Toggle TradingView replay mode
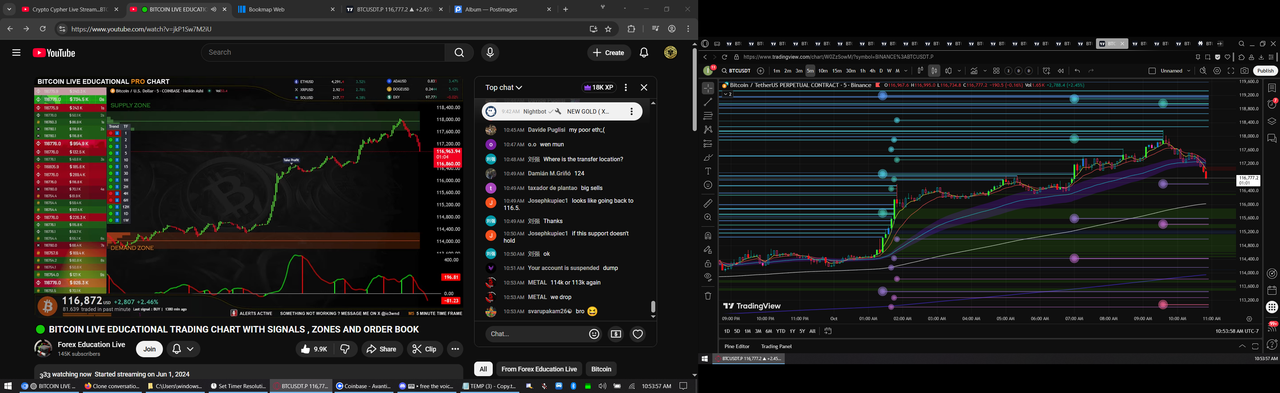 click(1061, 70)
